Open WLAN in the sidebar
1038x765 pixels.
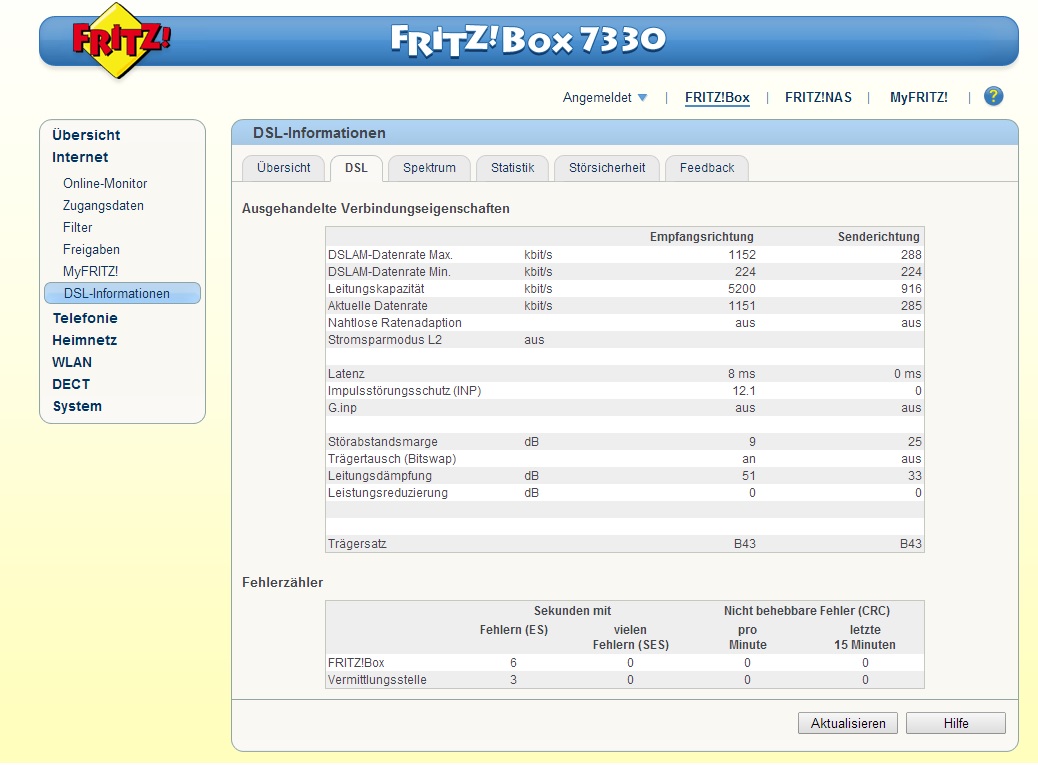[x=72, y=362]
